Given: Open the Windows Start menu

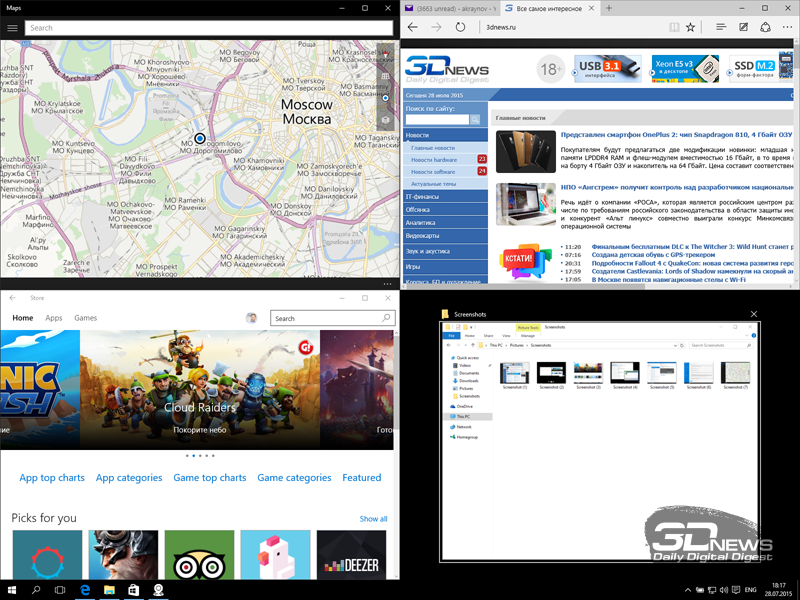Looking at the screenshot, I should (x=12, y=590).
